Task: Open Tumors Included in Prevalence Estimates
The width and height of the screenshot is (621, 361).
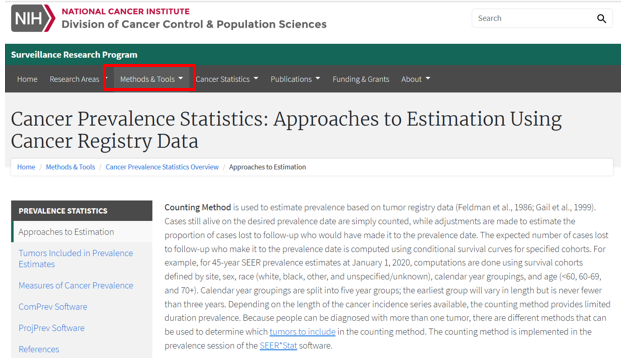Action: pyautogui.click(x=76, y=258)
